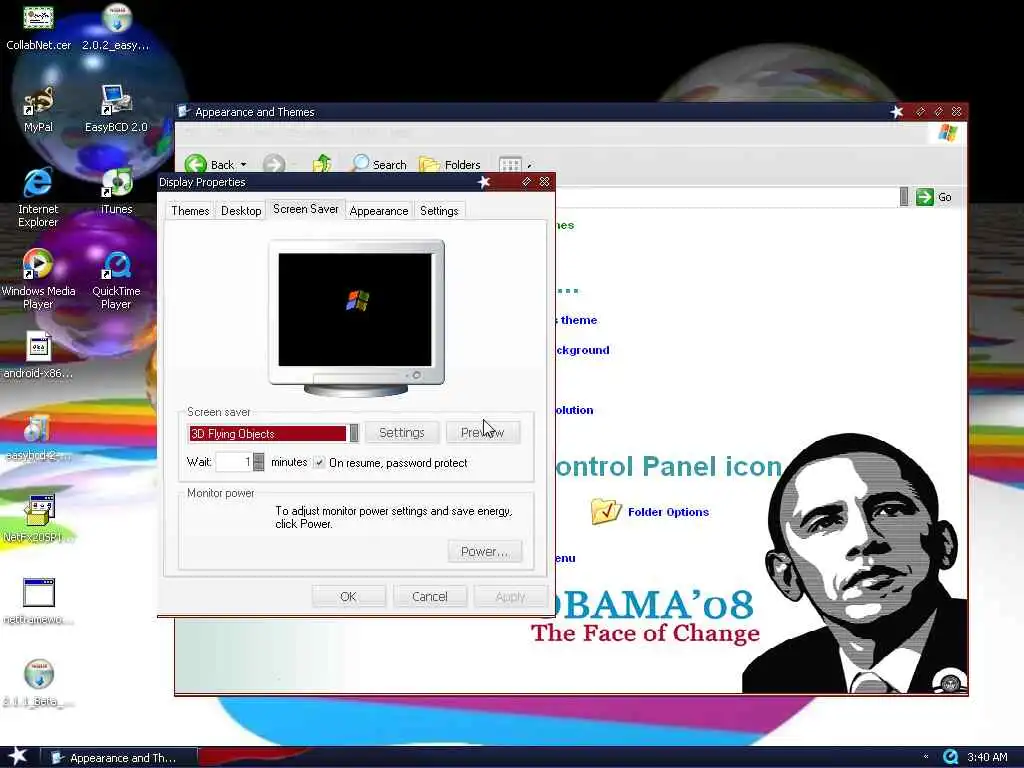Toggle On resume, password protect checkbox
Screen dimensions: 1024x768
319,462
